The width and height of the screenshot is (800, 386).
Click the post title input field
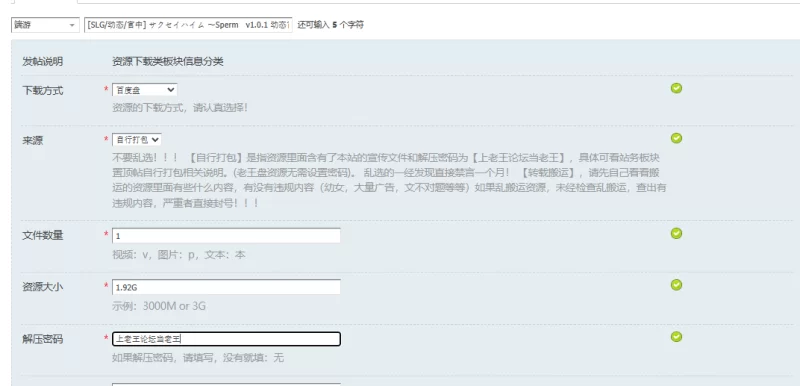pos(188,25)
